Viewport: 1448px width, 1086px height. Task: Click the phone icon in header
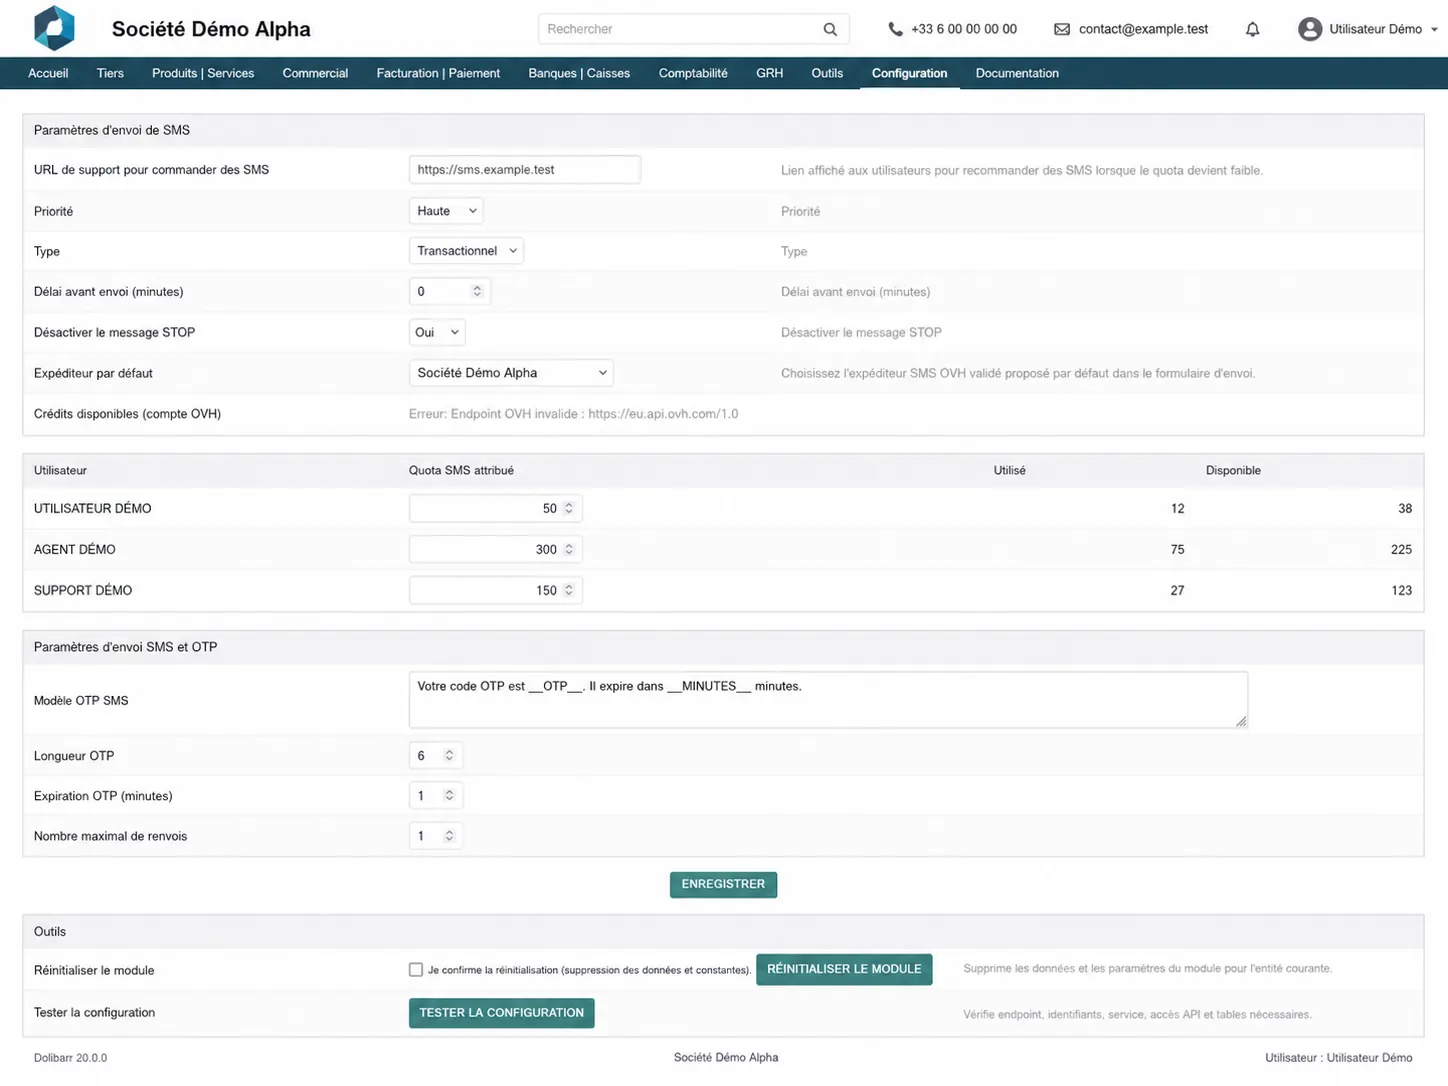[895, 29]
